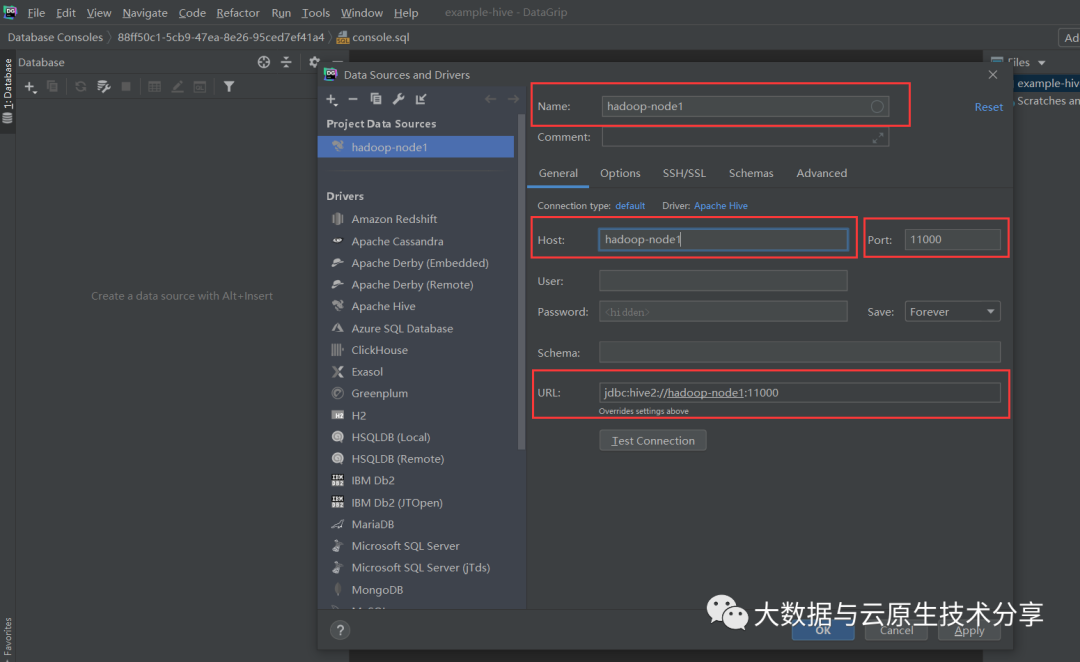Duplicate the selected data source icon
Image resolution: width=1080 pixels, height=662 pixels.
click(375, 99)
